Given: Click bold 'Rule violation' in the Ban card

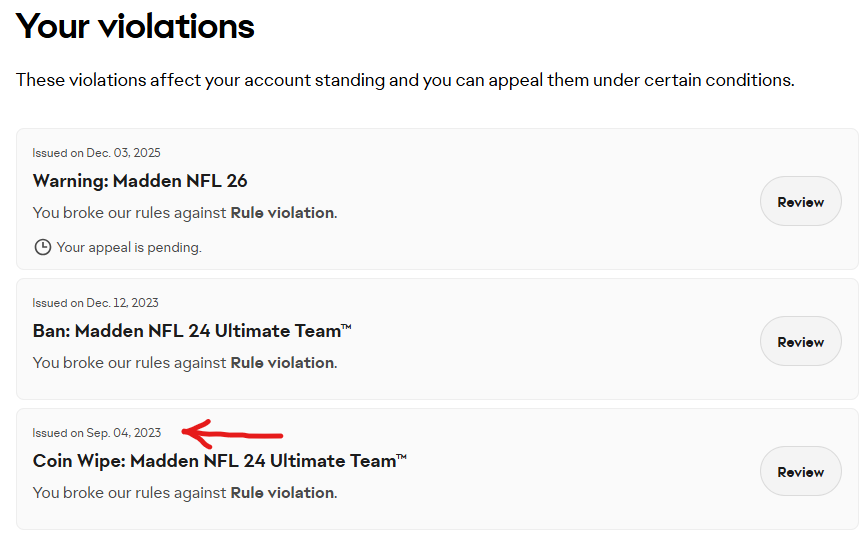Looking at the screenshot, I should 282,363.
